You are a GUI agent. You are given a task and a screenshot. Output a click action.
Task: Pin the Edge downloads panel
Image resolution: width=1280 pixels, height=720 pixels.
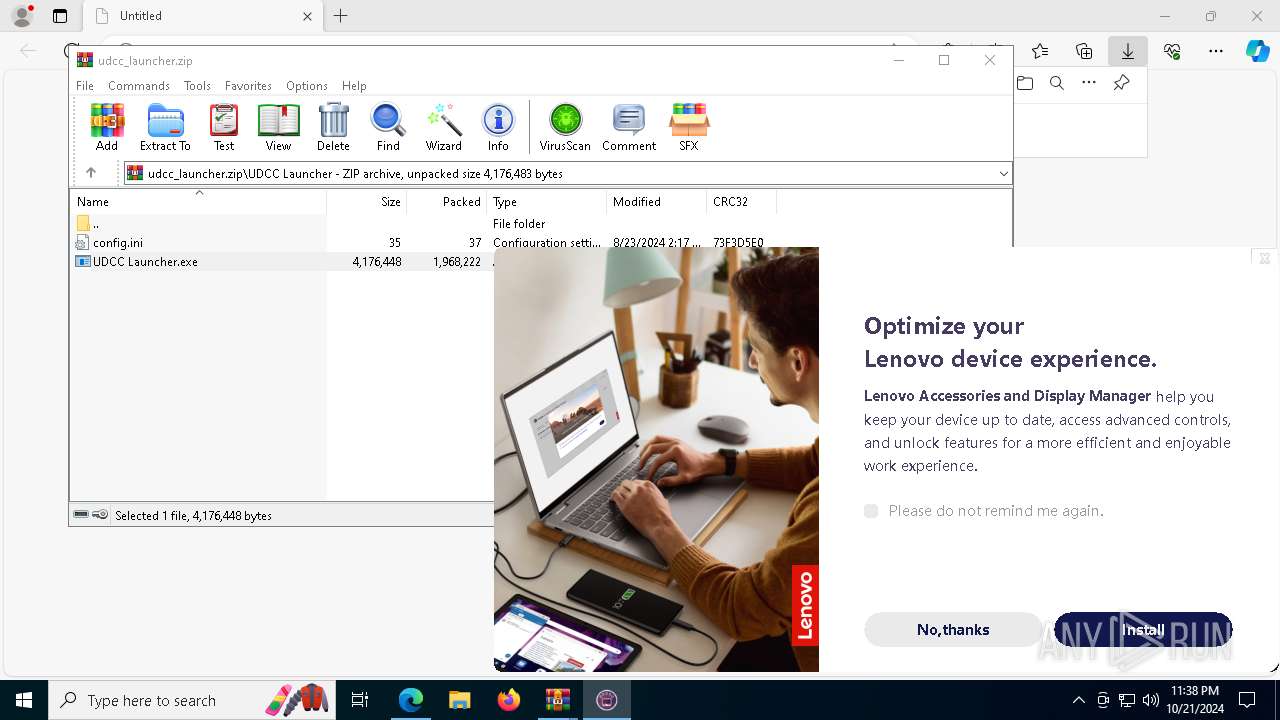pyautogui.click(x=1122, y=83)
